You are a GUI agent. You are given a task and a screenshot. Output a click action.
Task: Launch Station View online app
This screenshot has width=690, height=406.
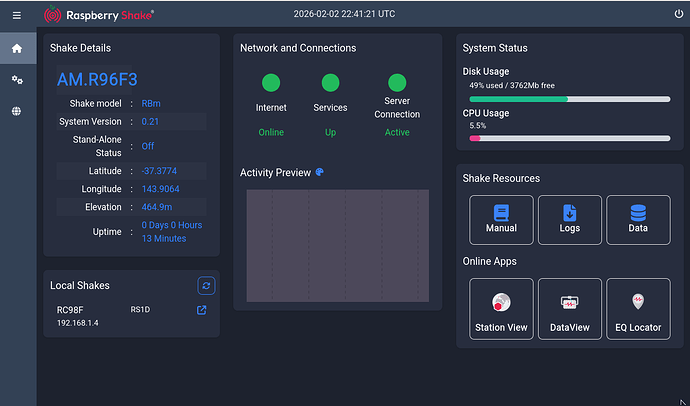(501, 309)
